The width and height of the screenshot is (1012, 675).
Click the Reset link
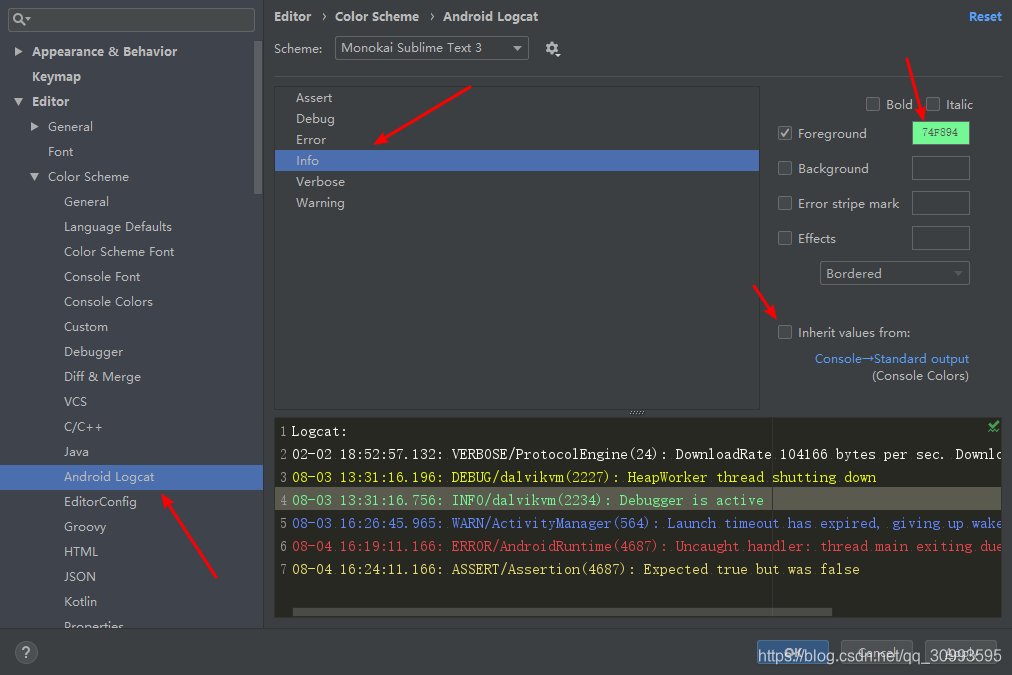click(x=985, y=17)
